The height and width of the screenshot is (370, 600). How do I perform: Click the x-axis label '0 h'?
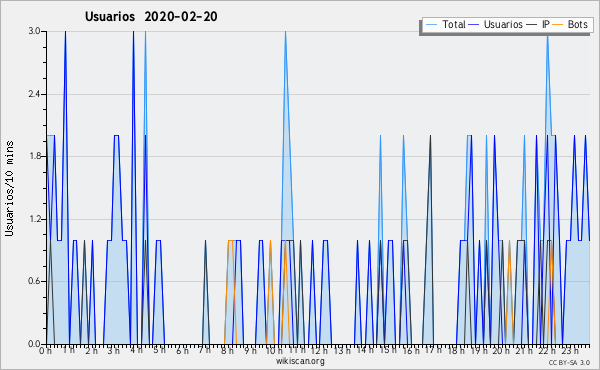46,351
